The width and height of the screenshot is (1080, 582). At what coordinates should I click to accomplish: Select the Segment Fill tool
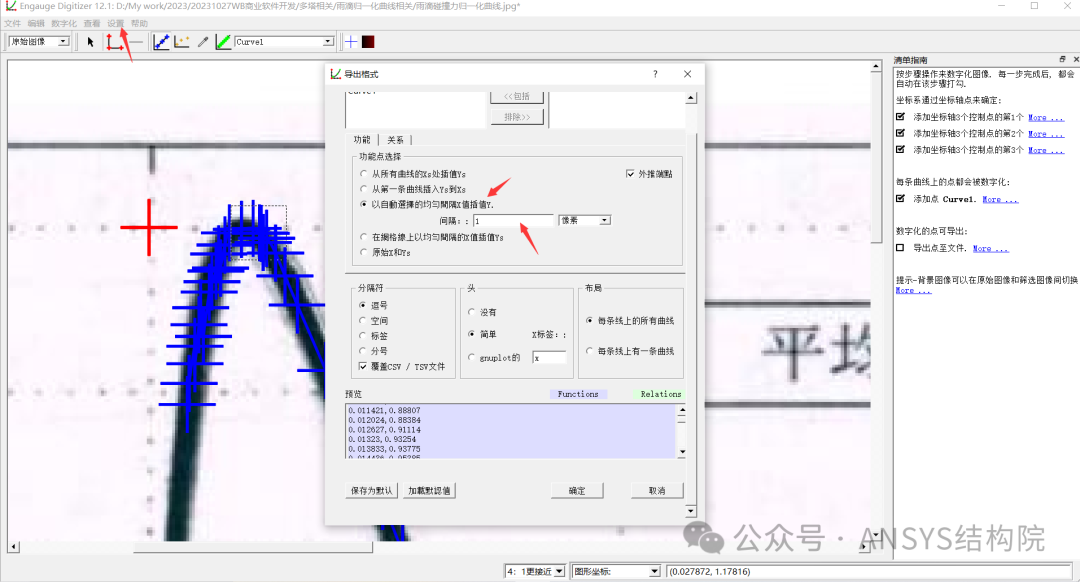tap(222, 42)
